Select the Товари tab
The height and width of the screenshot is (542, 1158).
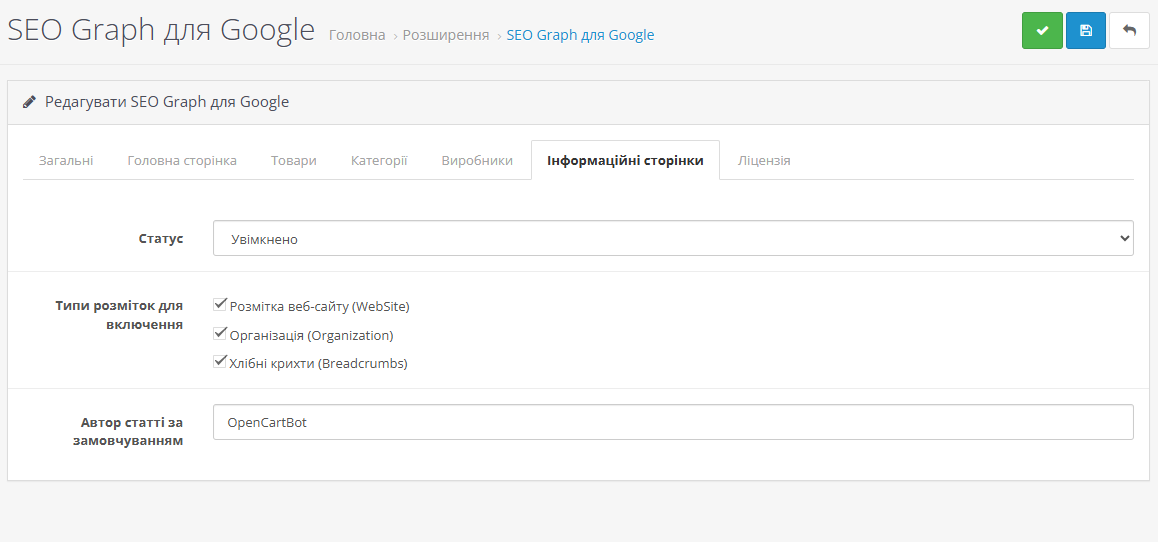point(294,161)
